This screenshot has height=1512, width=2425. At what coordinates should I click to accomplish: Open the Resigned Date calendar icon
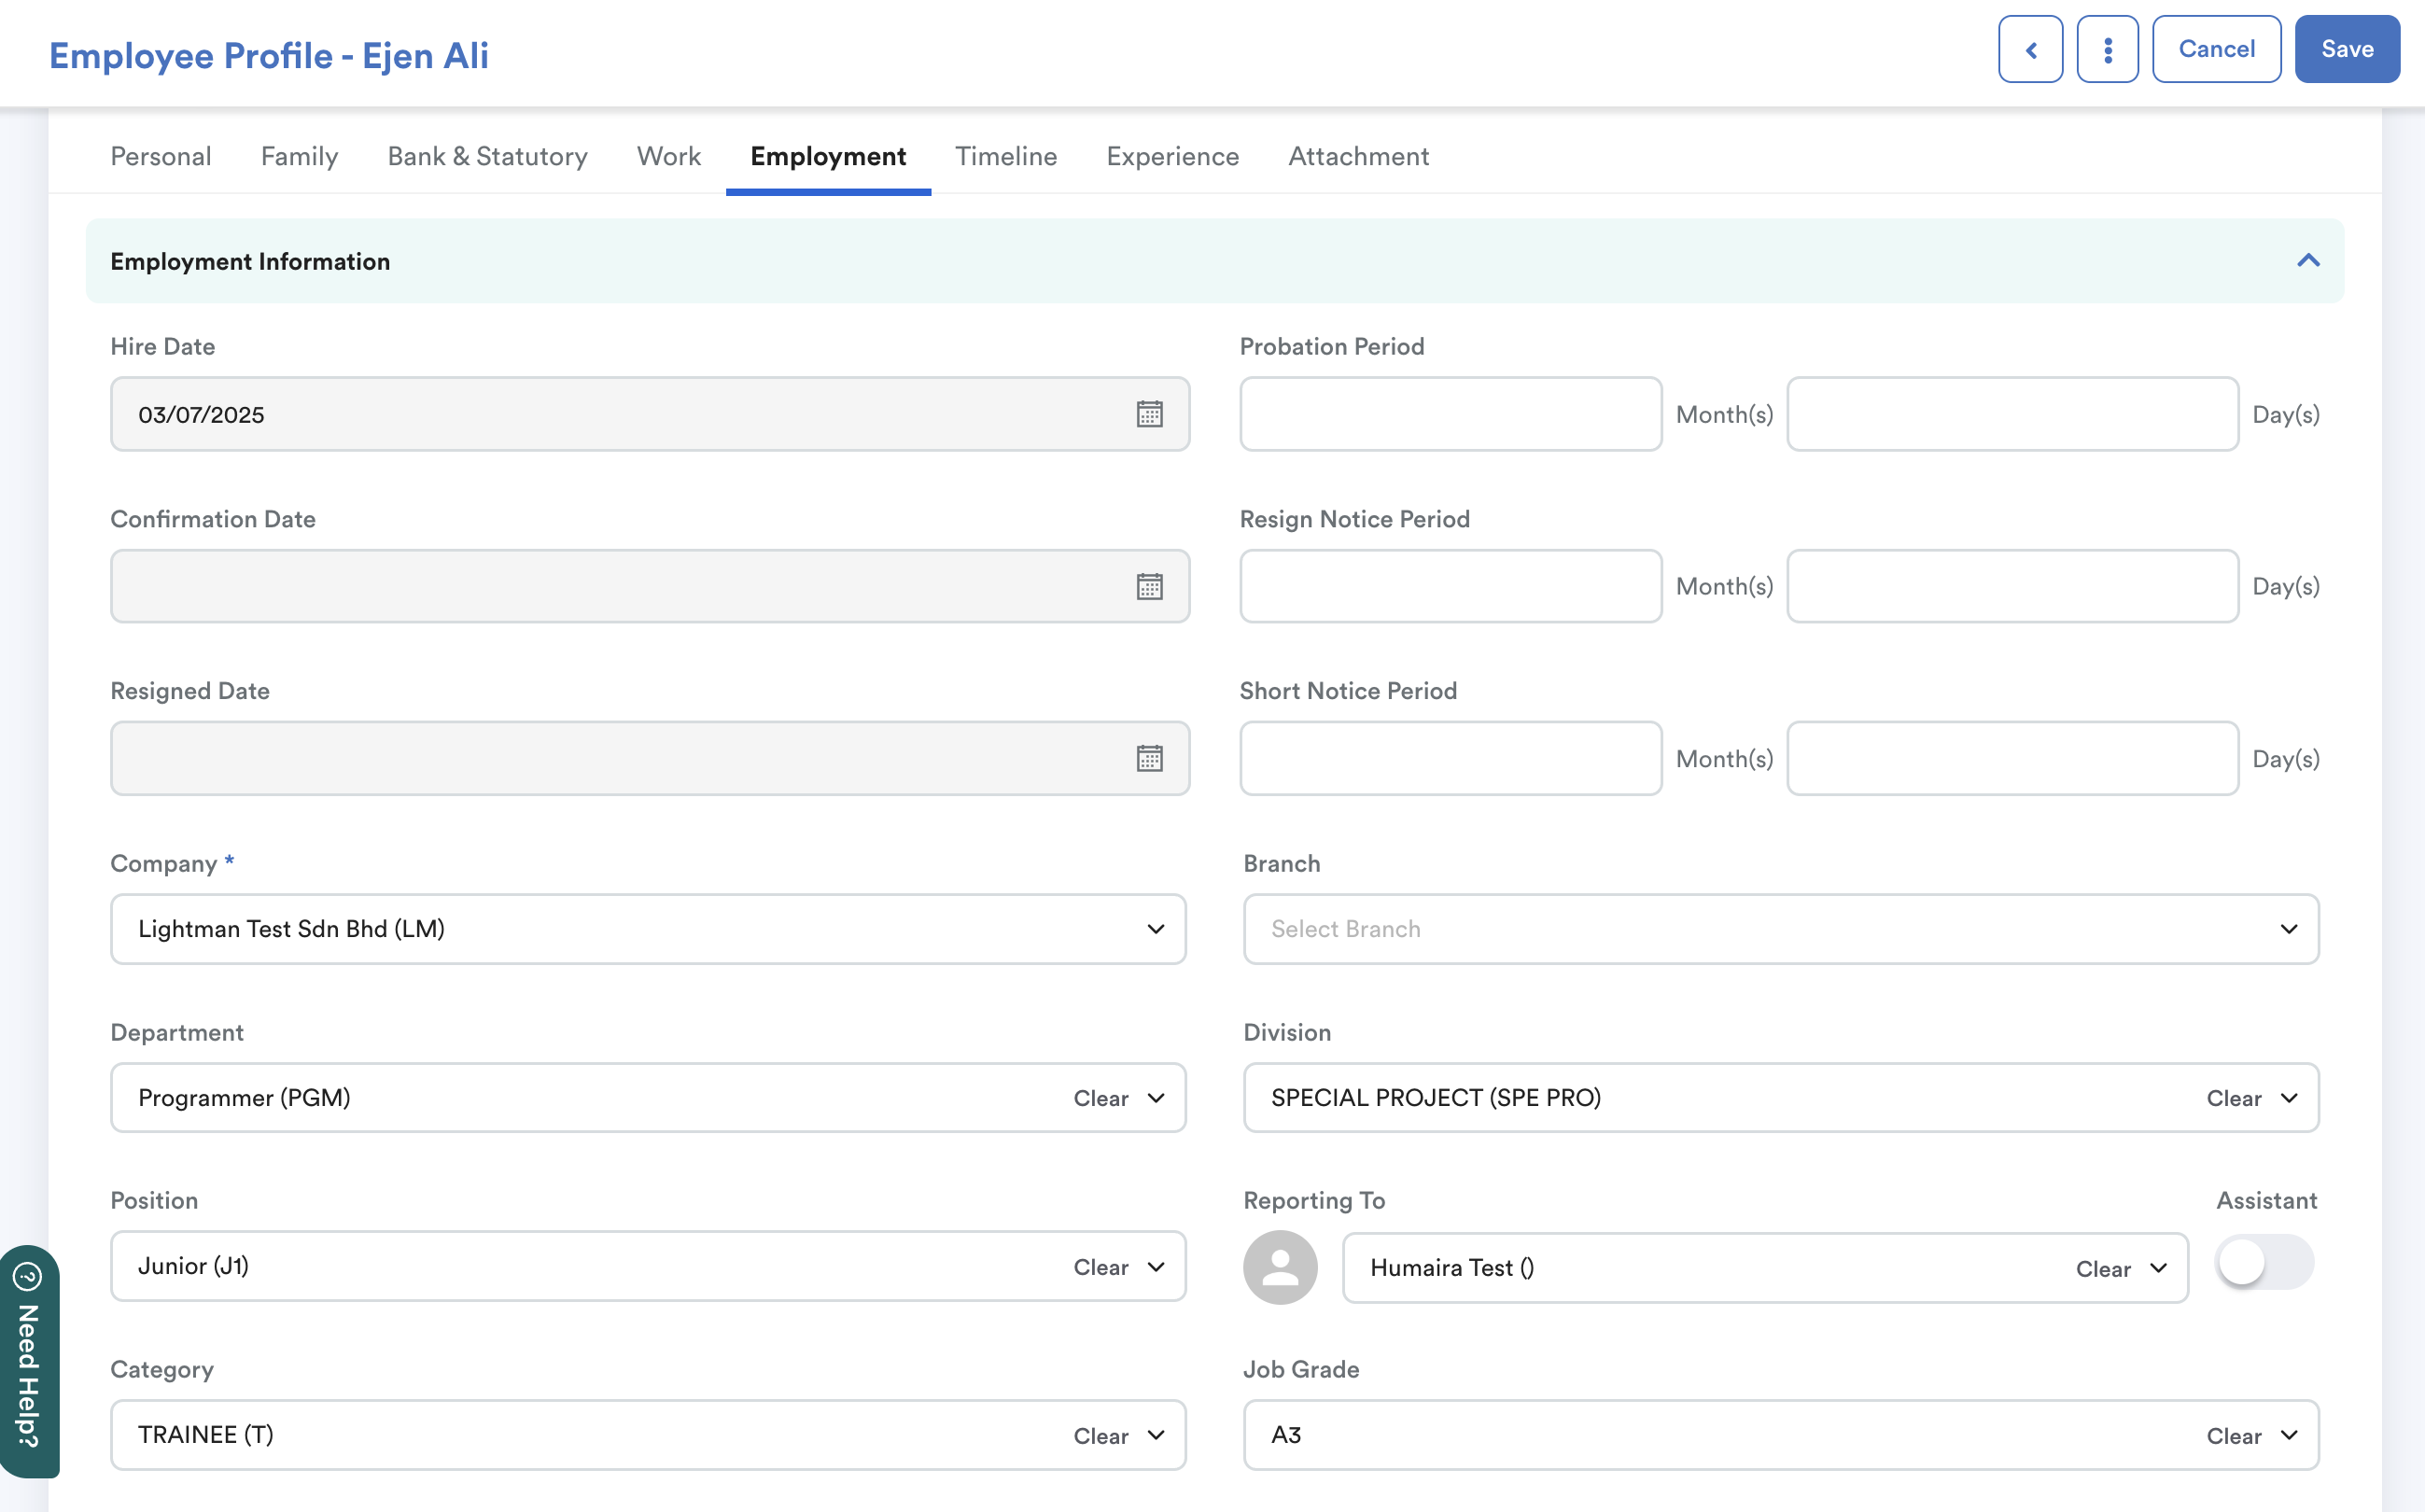pyautogui.click(x=1149, y=758)
